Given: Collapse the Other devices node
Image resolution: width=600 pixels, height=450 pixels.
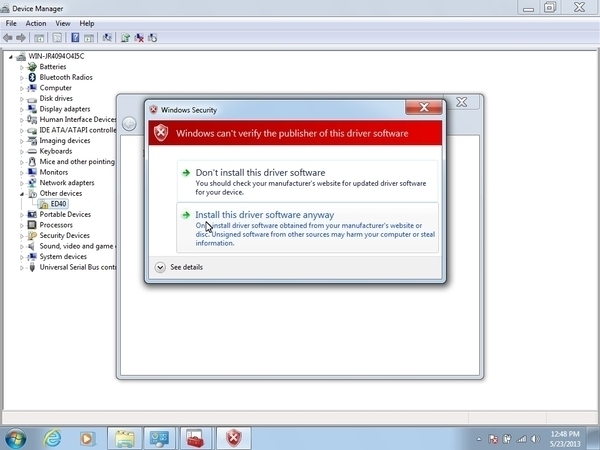Looking at the screenshot, I should point(22,193).
